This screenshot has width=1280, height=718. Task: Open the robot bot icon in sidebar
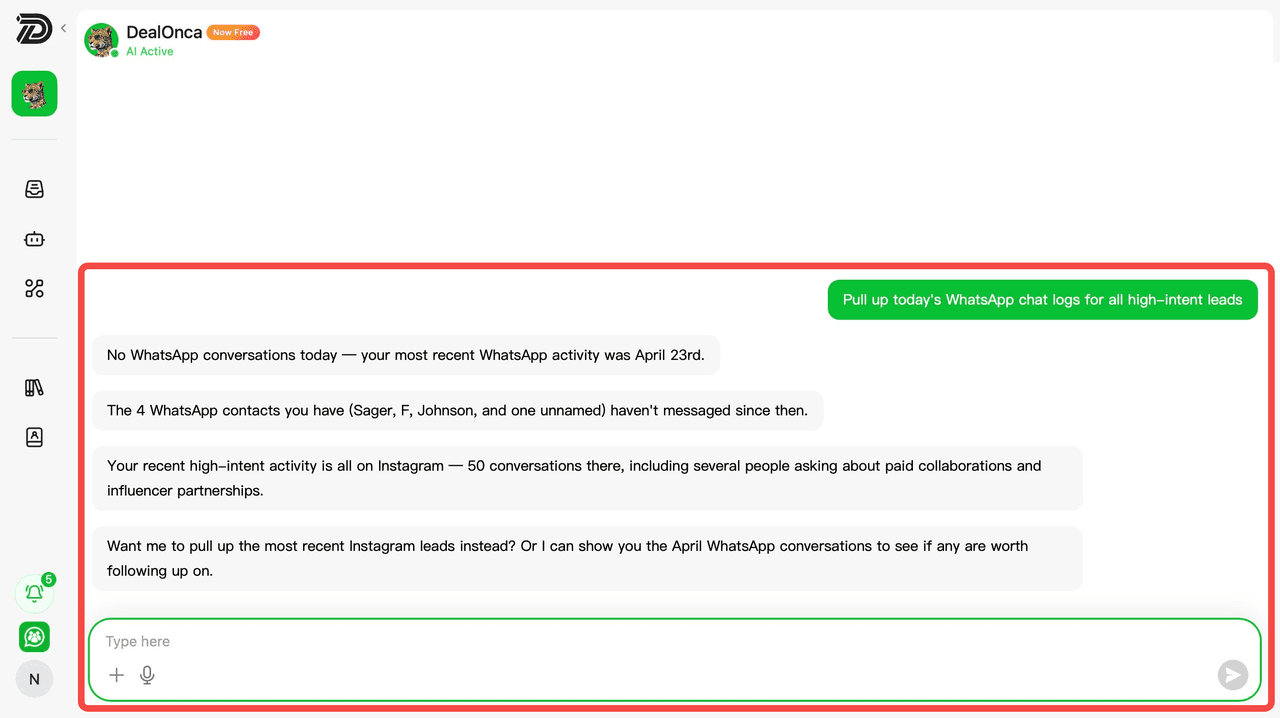(x=34, y=239)
